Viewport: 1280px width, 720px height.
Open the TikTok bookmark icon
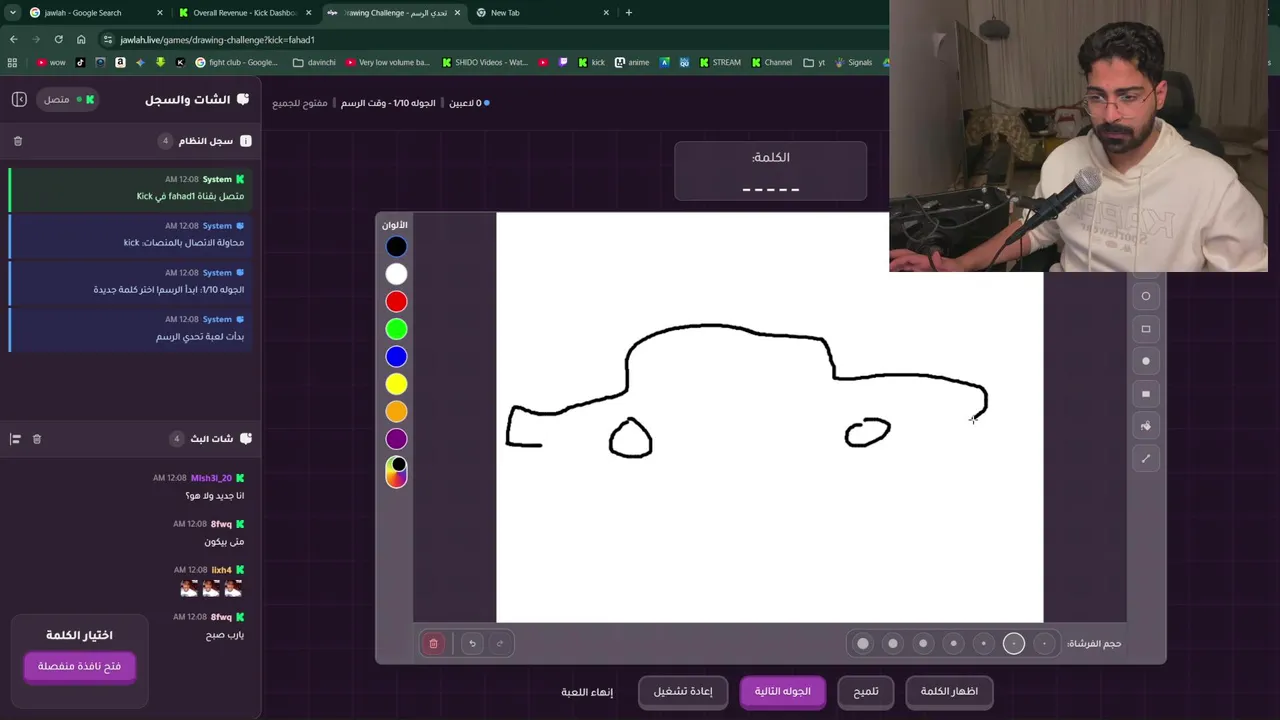click(81, 62)
